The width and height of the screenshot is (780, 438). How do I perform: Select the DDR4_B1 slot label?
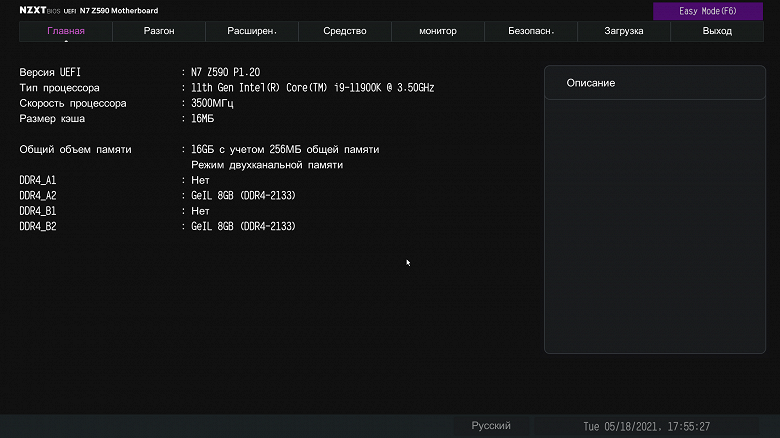pos(38,211)
